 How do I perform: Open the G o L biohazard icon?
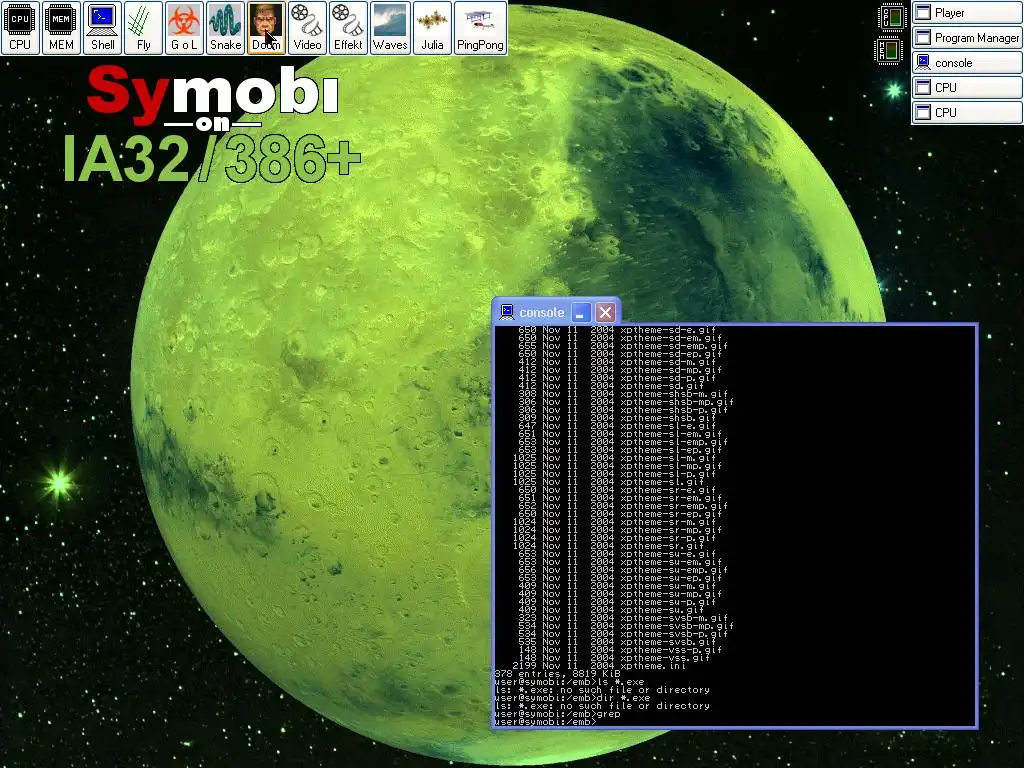[x=184, y=27]
